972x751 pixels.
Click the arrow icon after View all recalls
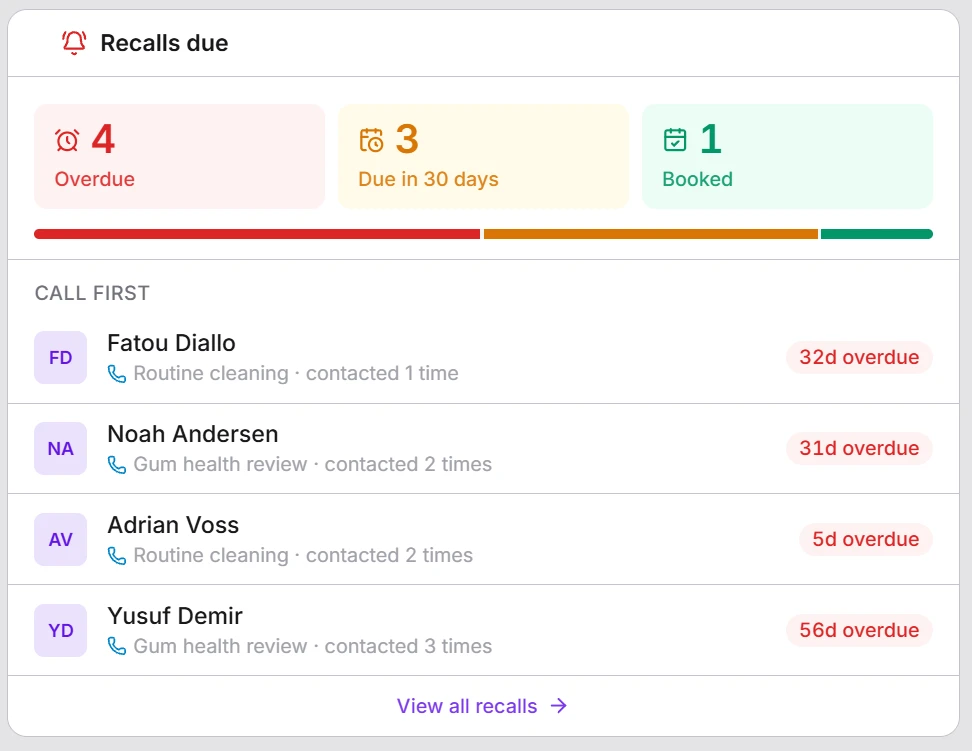pyautogui.click(x=559, y=706)
